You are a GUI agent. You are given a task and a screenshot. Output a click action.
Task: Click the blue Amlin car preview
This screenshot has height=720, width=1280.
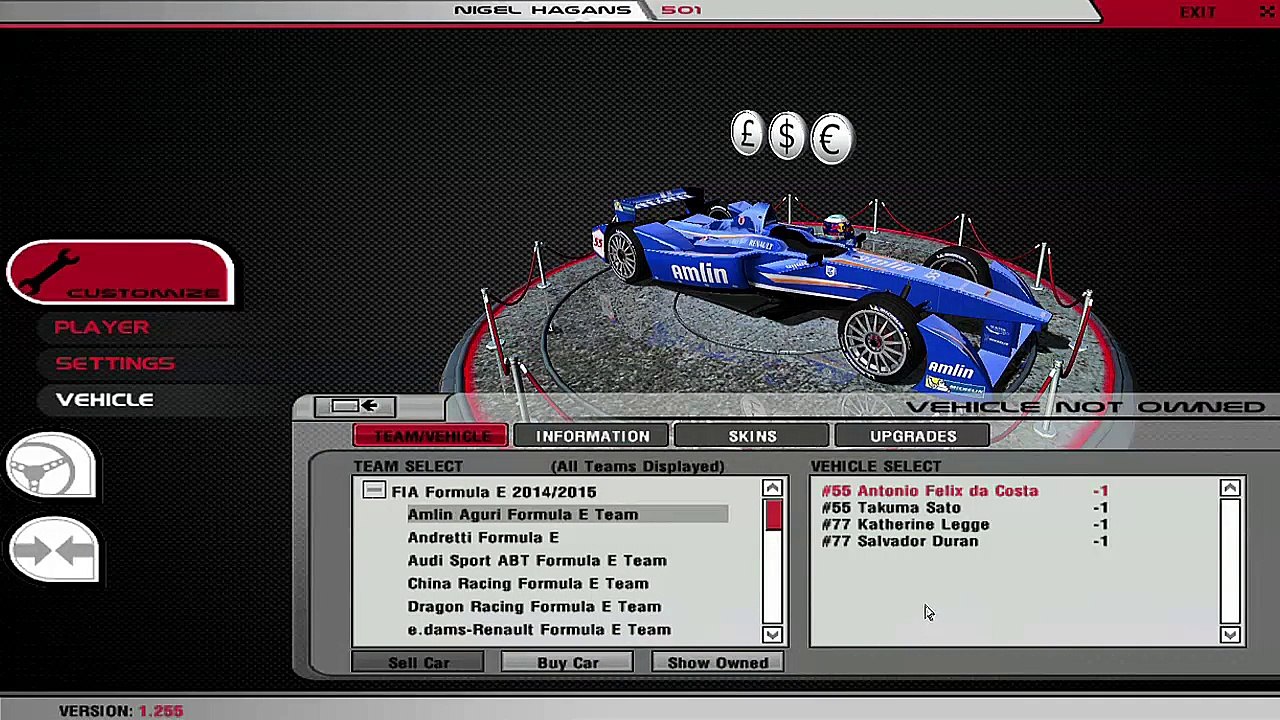point(820,290)
